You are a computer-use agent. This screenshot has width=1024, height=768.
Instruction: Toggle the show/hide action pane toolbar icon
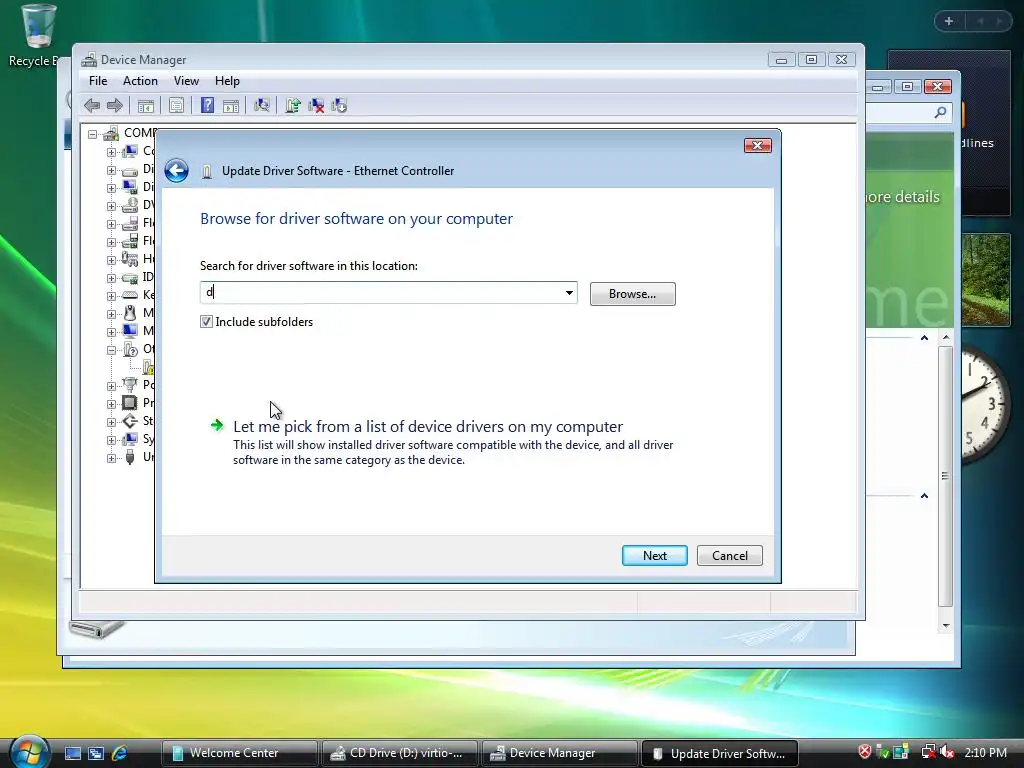click(231, 105)
